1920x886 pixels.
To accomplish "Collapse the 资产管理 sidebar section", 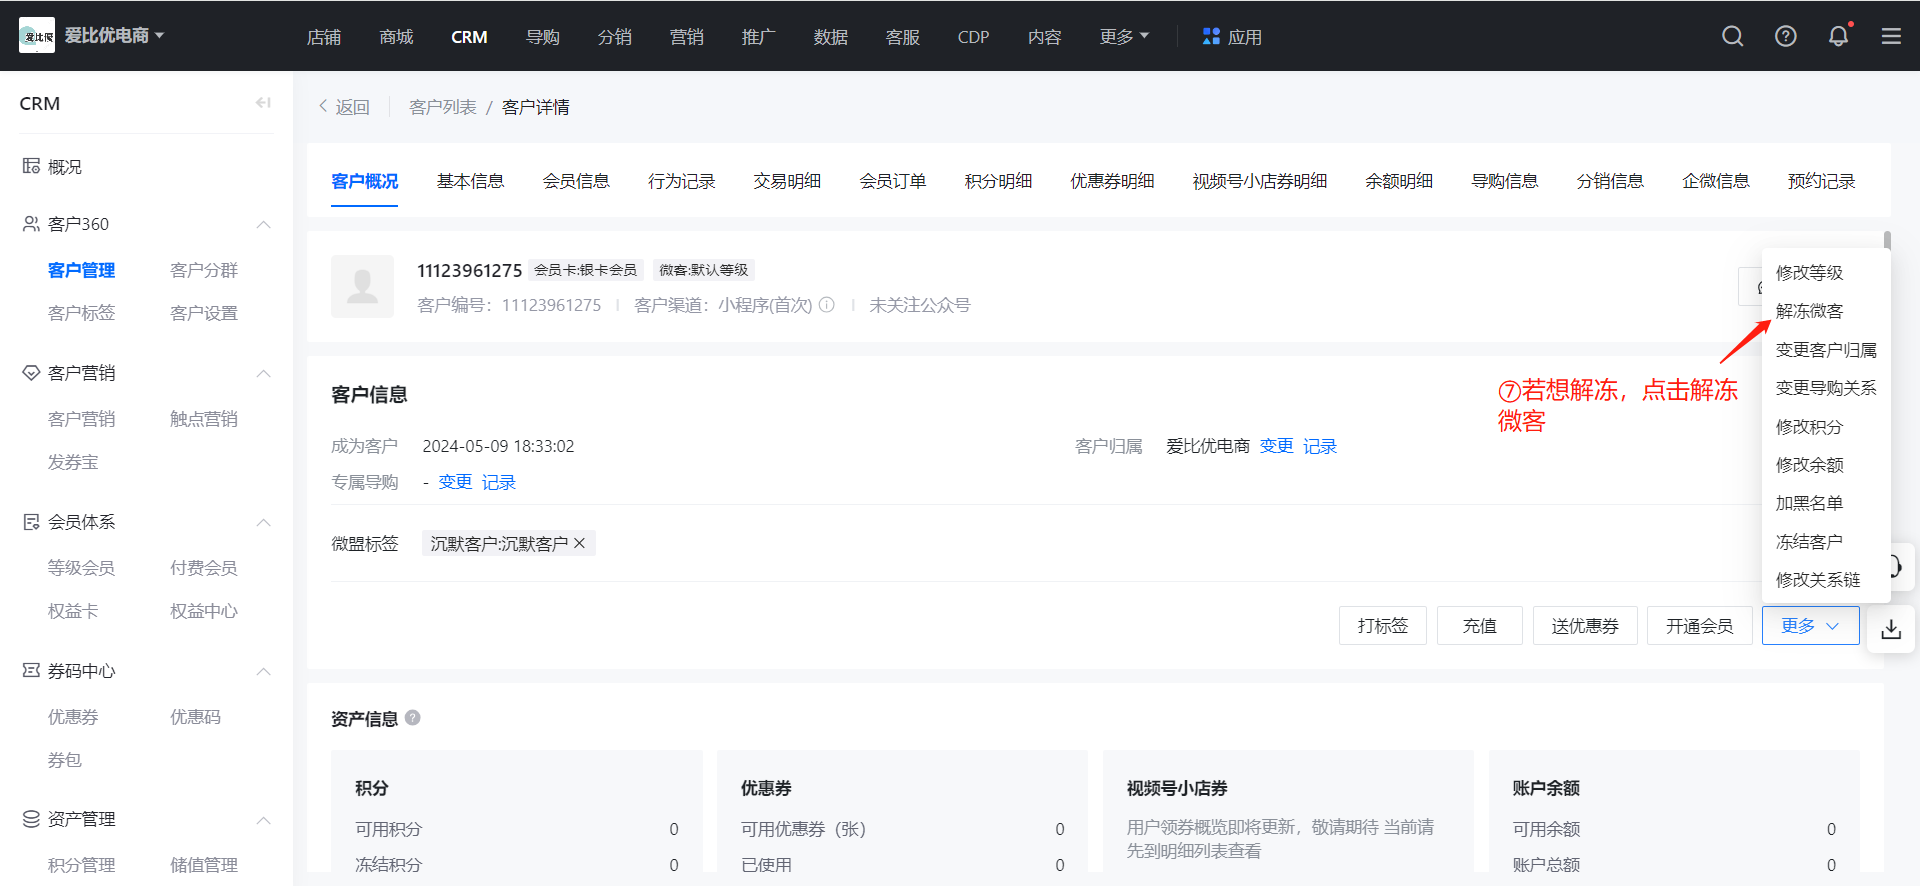I will (x=263, y=820).
